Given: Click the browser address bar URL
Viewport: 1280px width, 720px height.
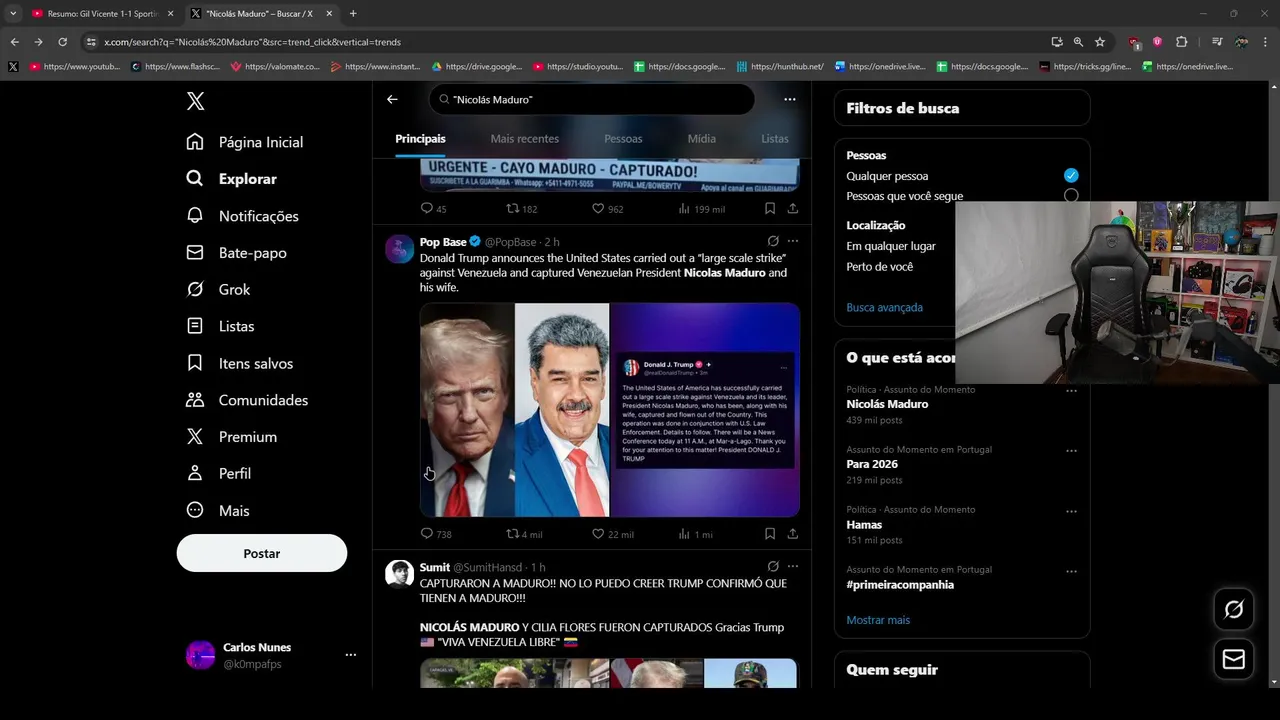Looking at the screenshot, I should coord(252,42).
